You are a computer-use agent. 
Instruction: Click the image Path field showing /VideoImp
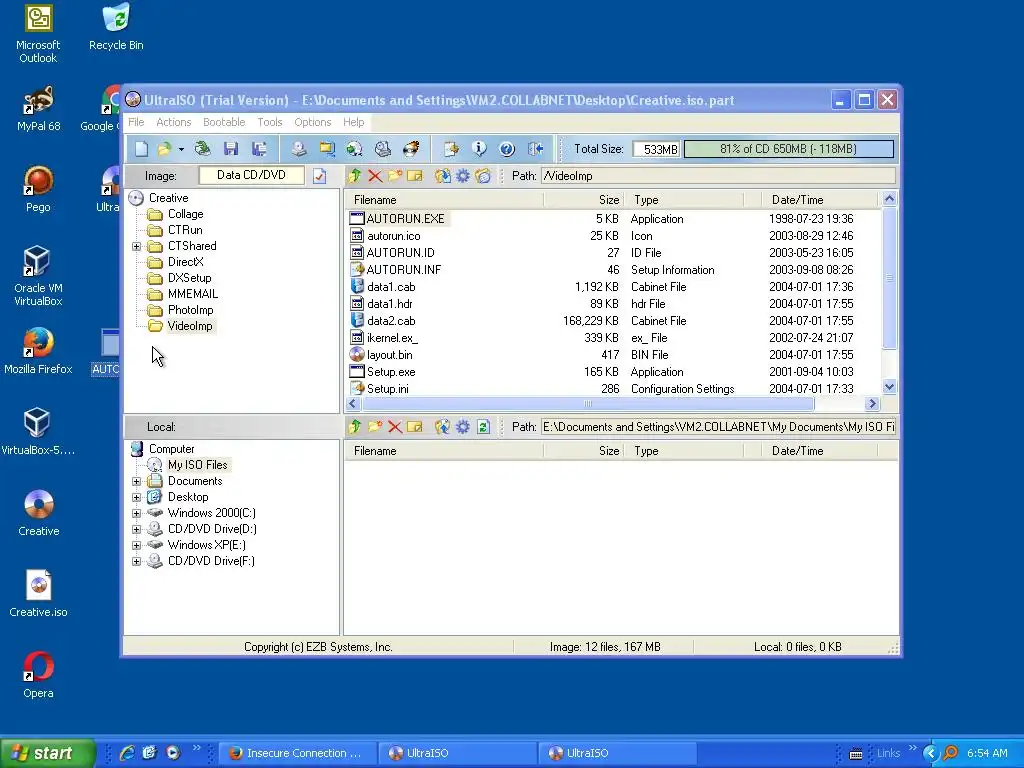(x=718, y=176)
